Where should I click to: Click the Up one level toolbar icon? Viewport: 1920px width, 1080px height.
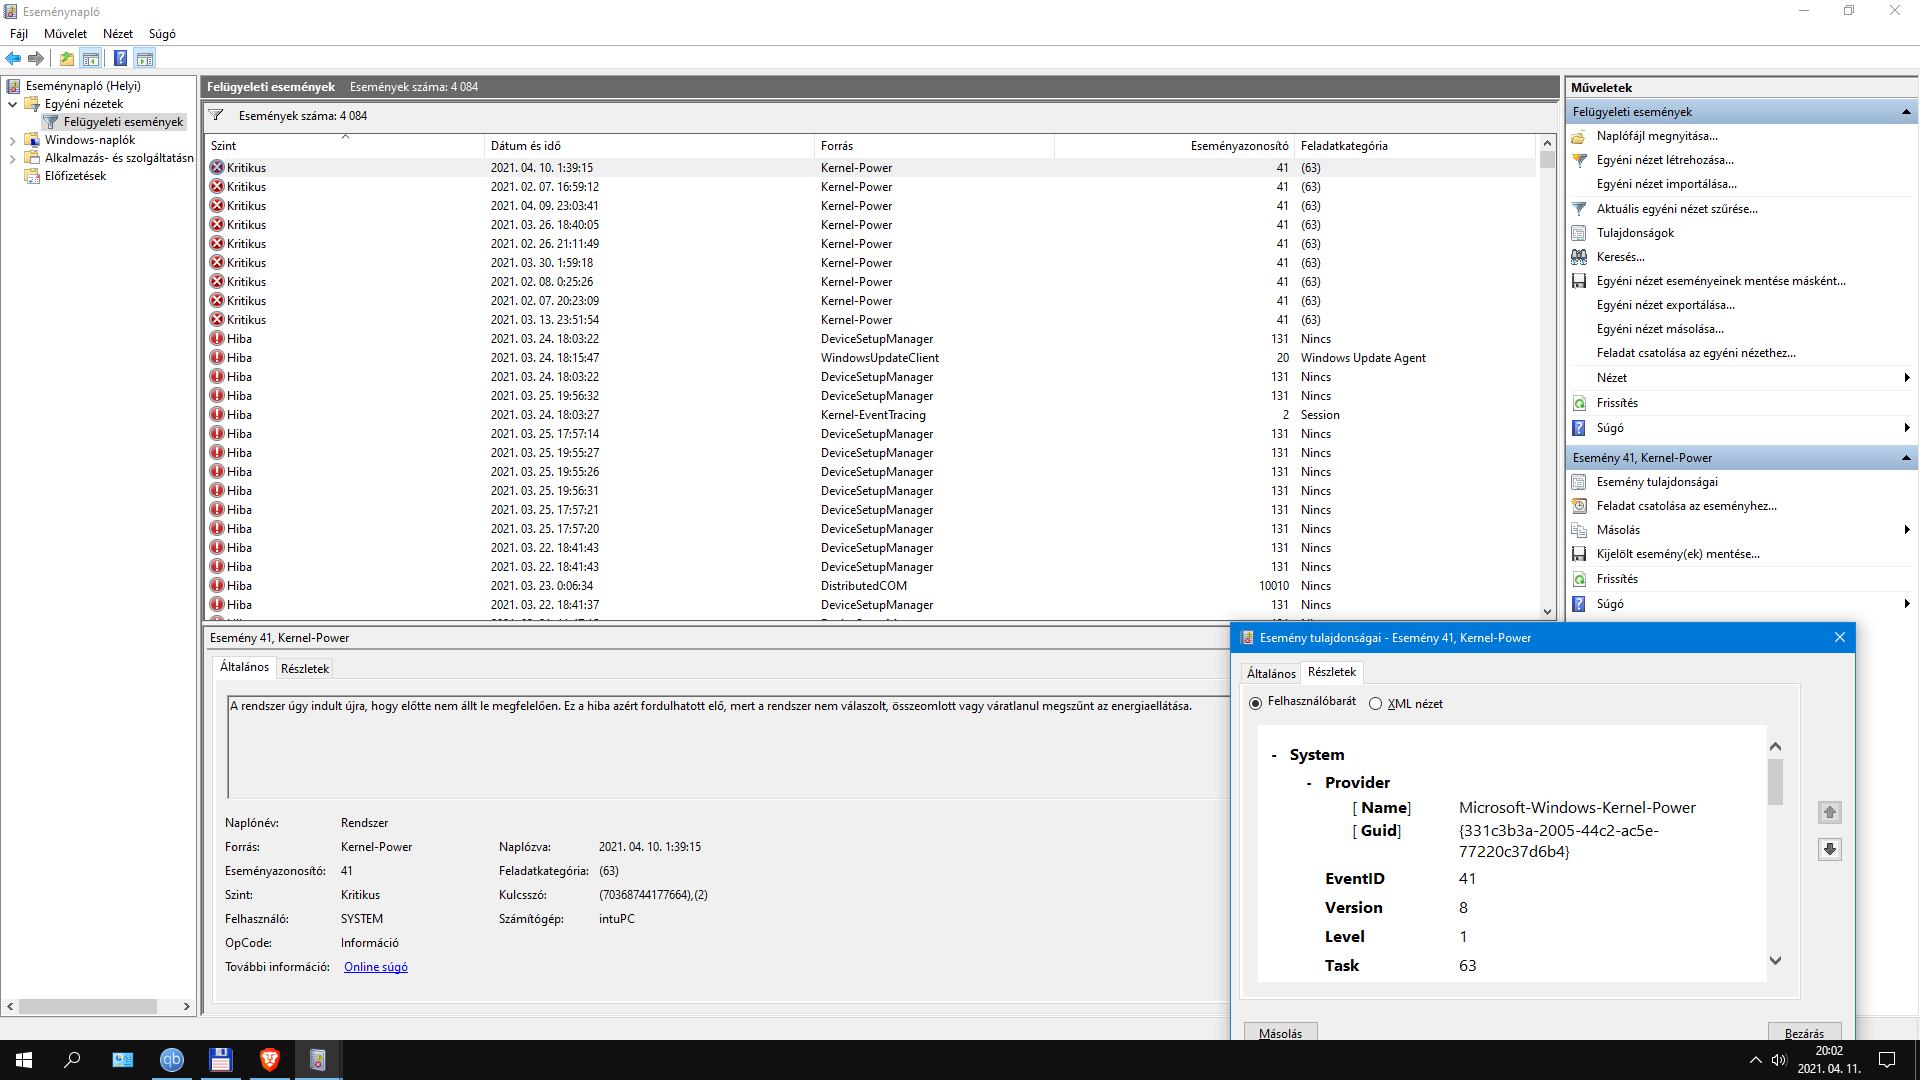pyautogui.click(x=67, y=58)
